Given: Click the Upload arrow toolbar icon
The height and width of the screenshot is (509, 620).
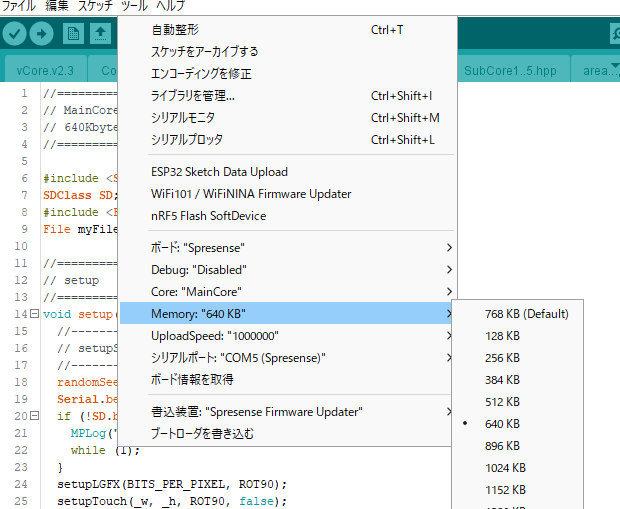Looking at the screenshot, I should 42,34.
